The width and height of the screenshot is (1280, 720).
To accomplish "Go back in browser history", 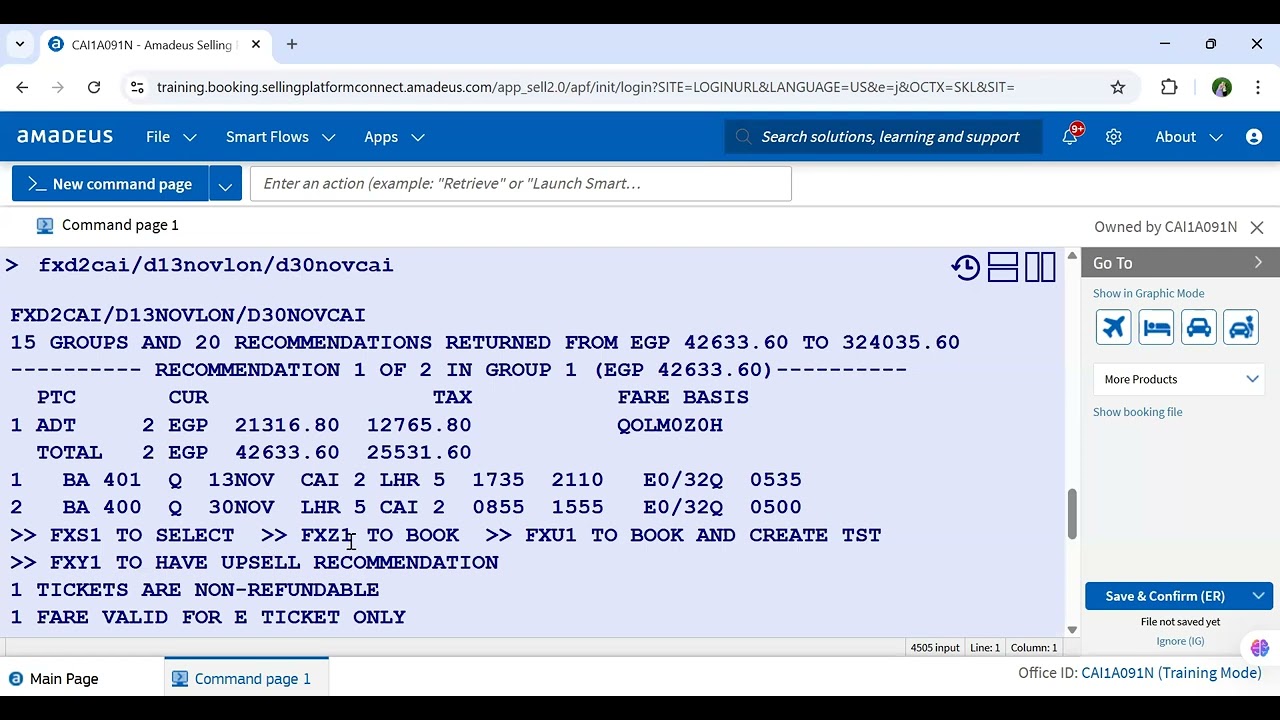I will [22, 87].
